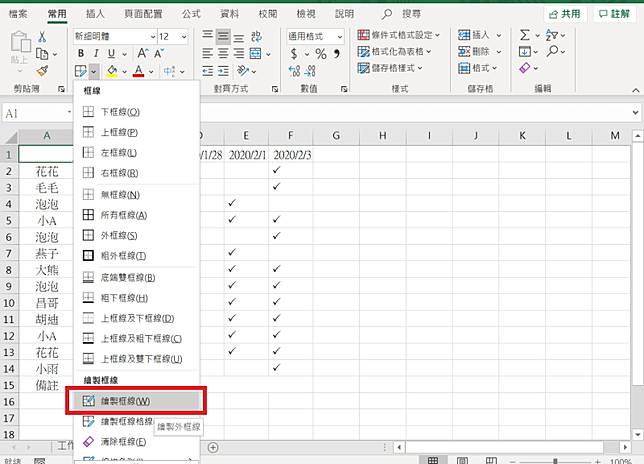Click the Cut scissors icon
Viewport: 644px width, 464px height.
tap(42, 37)
